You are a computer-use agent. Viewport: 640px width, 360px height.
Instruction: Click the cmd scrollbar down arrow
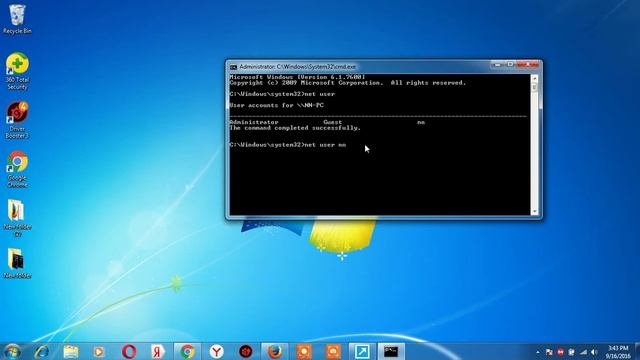pos(534,211)
